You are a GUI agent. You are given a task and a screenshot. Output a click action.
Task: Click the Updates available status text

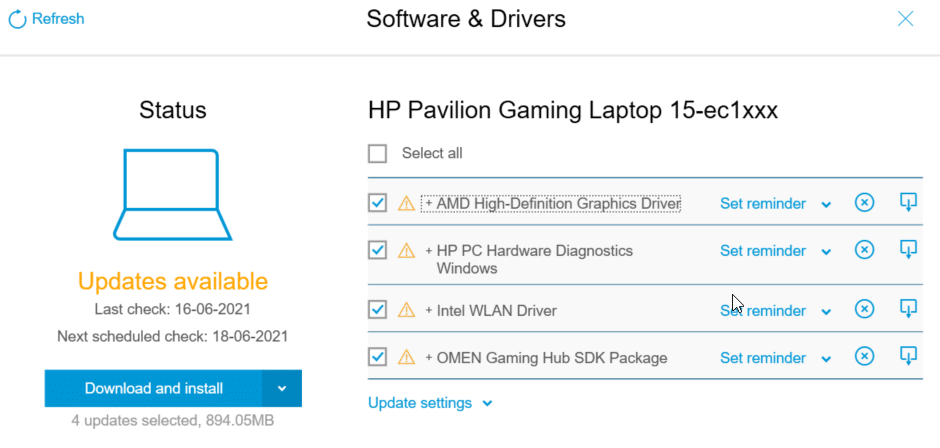point(173,281)
